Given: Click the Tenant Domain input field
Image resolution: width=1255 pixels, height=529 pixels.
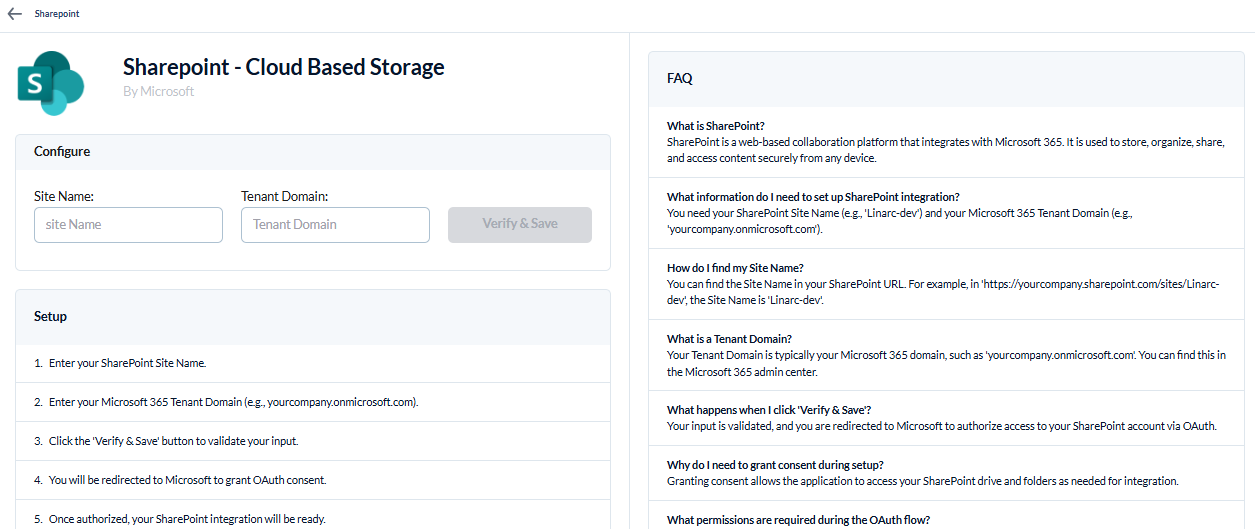Looking at the screenshot, I should tap(335, 225).
